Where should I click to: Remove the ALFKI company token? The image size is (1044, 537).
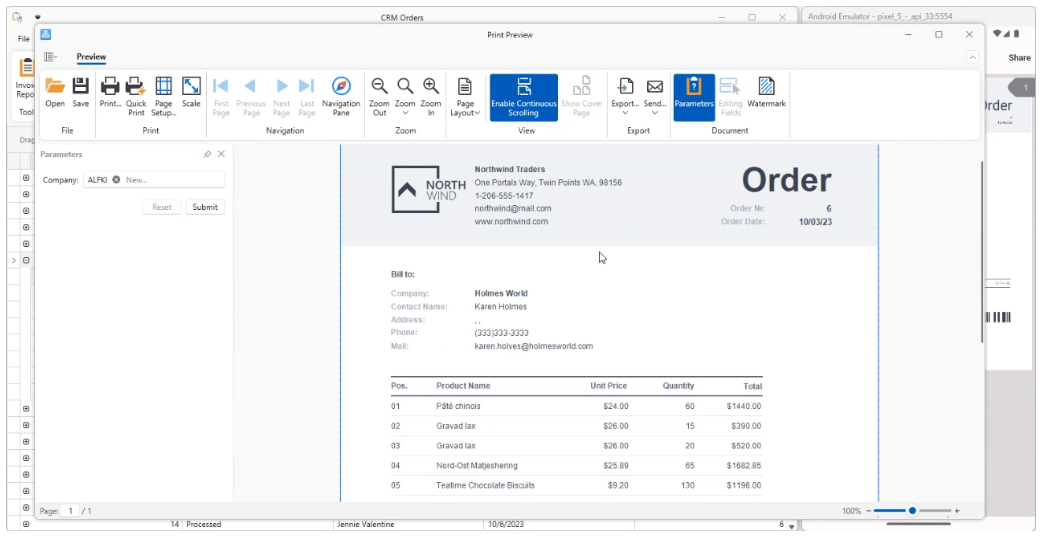116,180
